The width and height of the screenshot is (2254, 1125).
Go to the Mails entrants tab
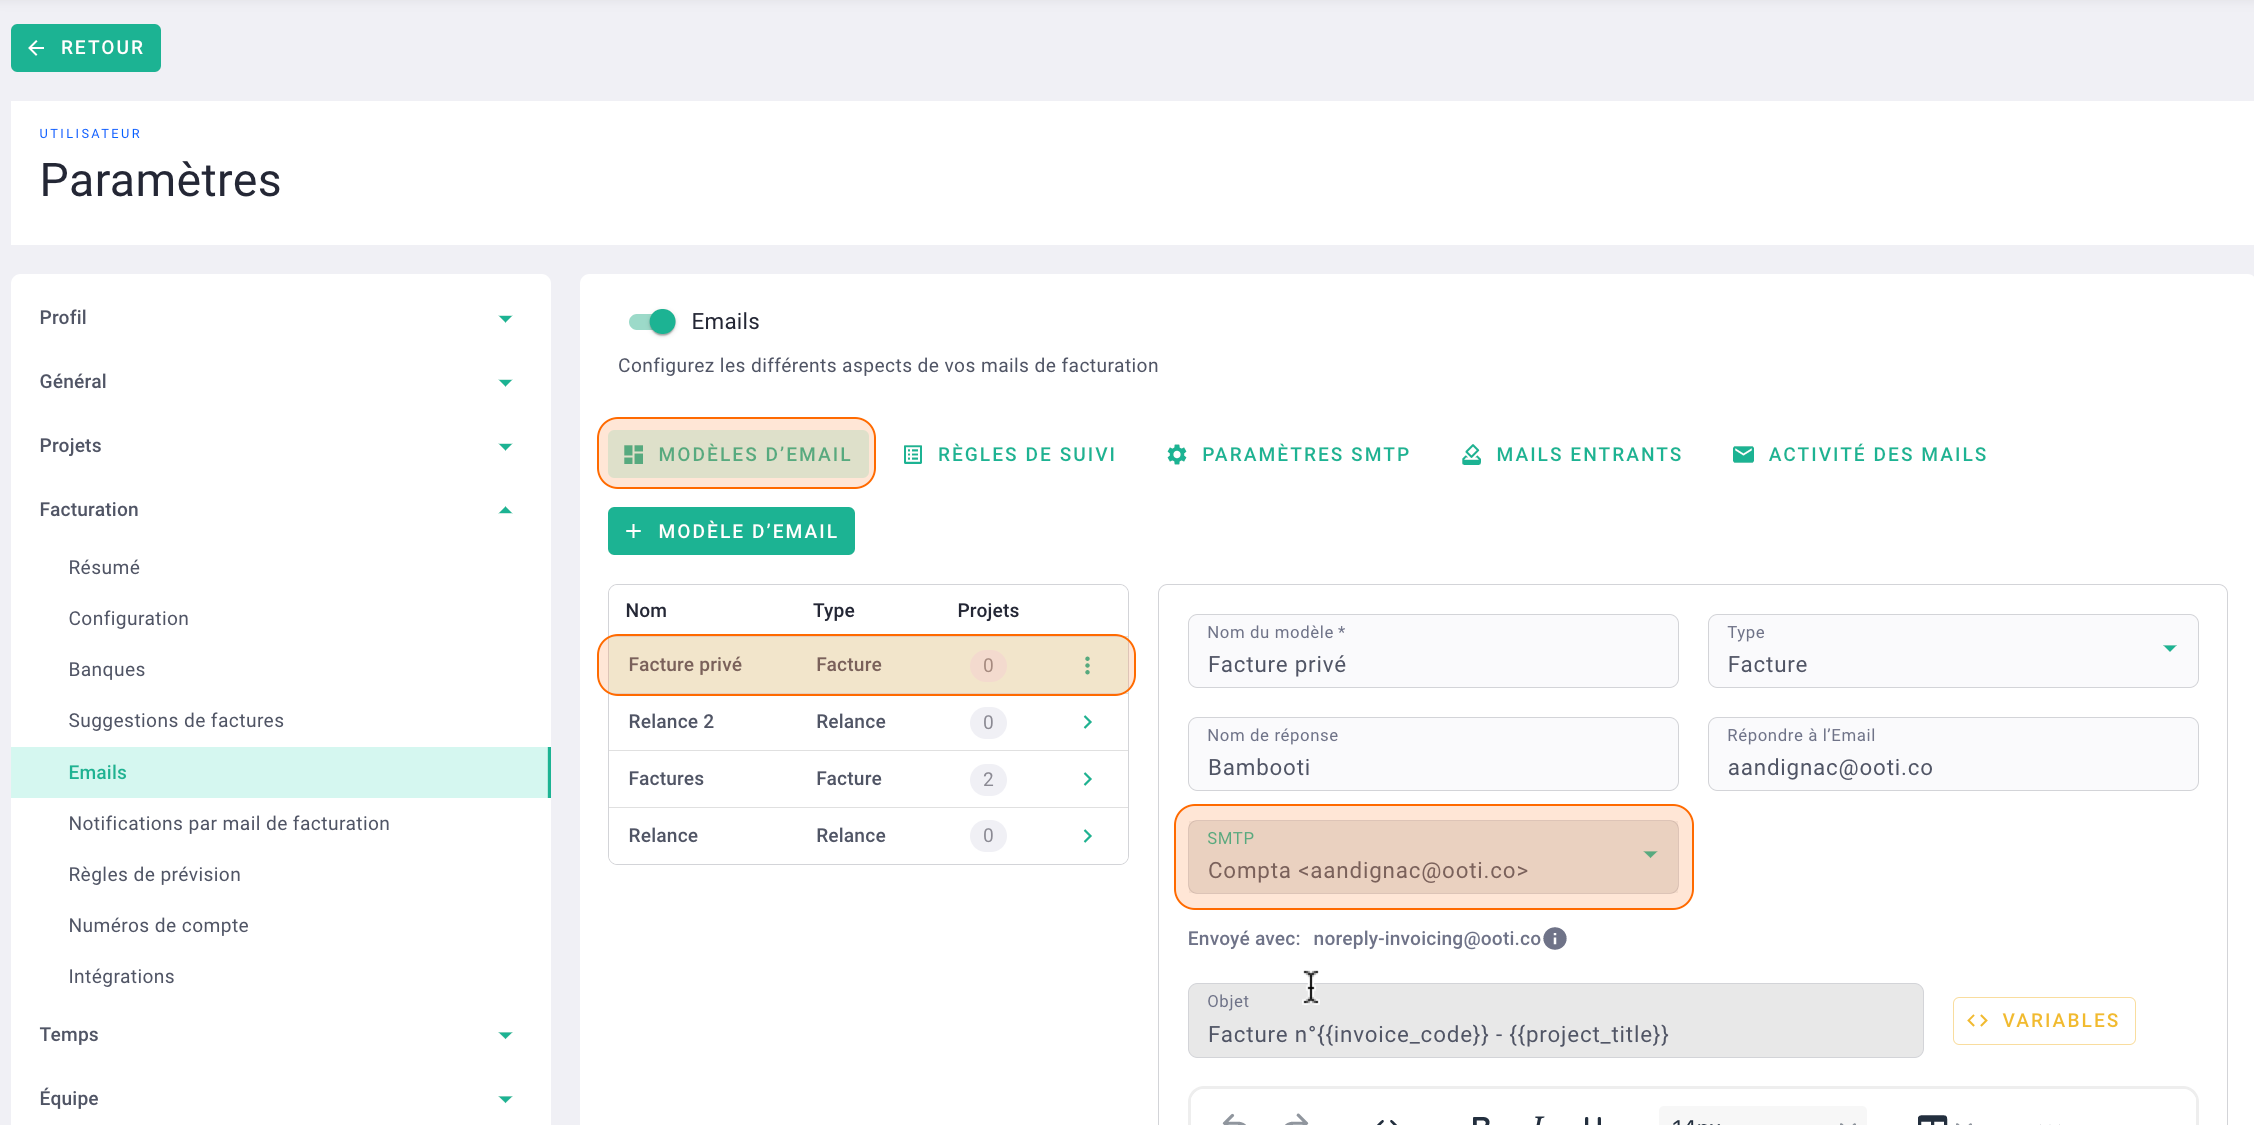[x=1571, y=454]
